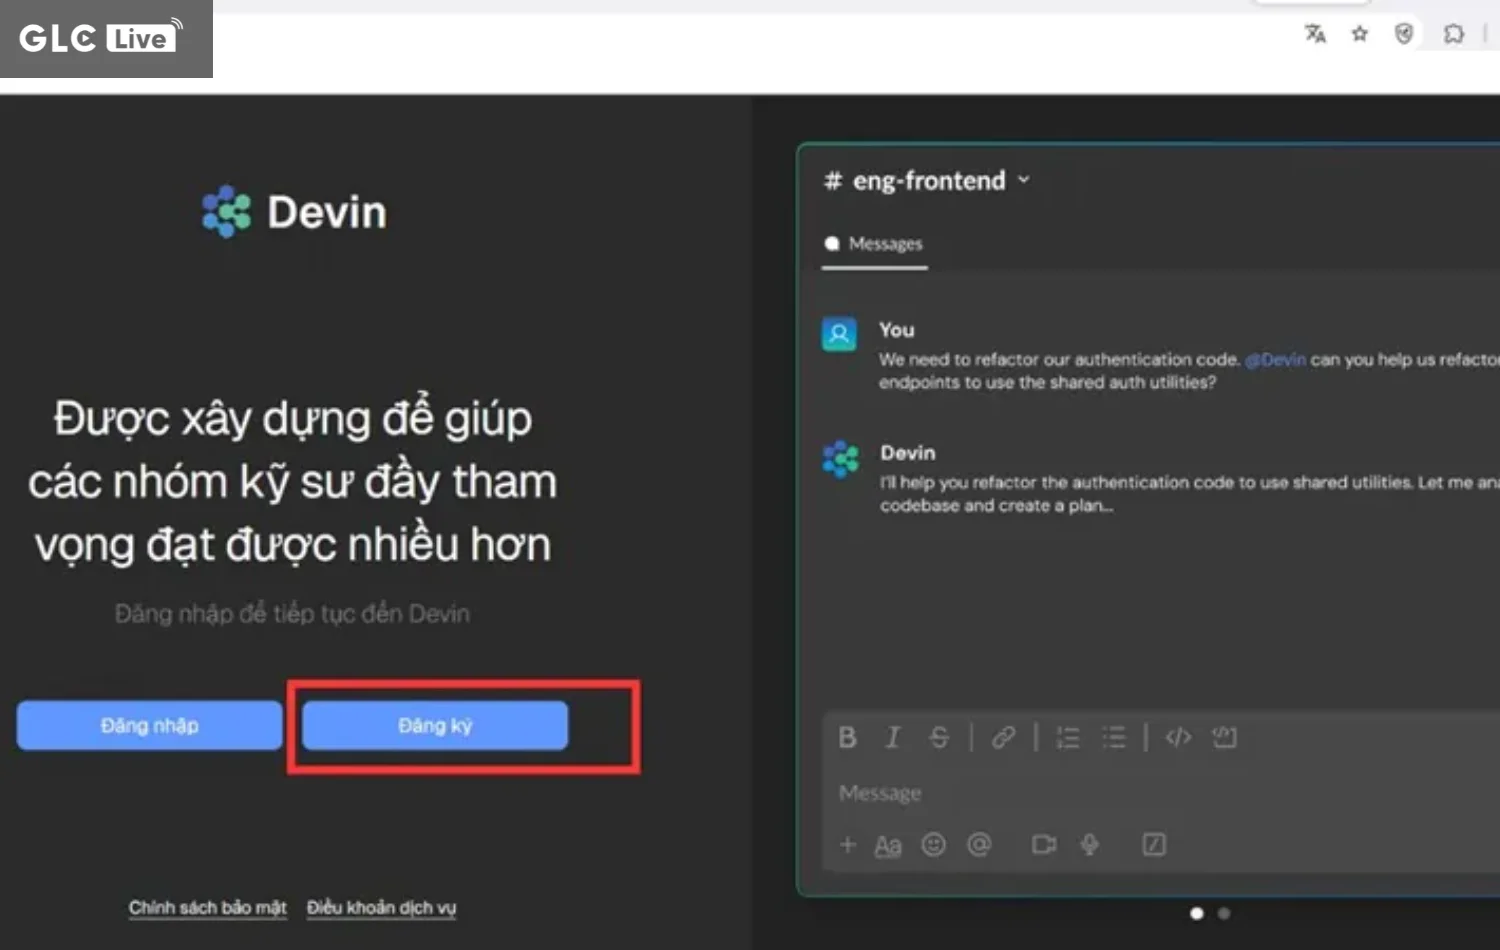
Task: Bookmark this page with the star icon
Action: [x=1359, y=34]
